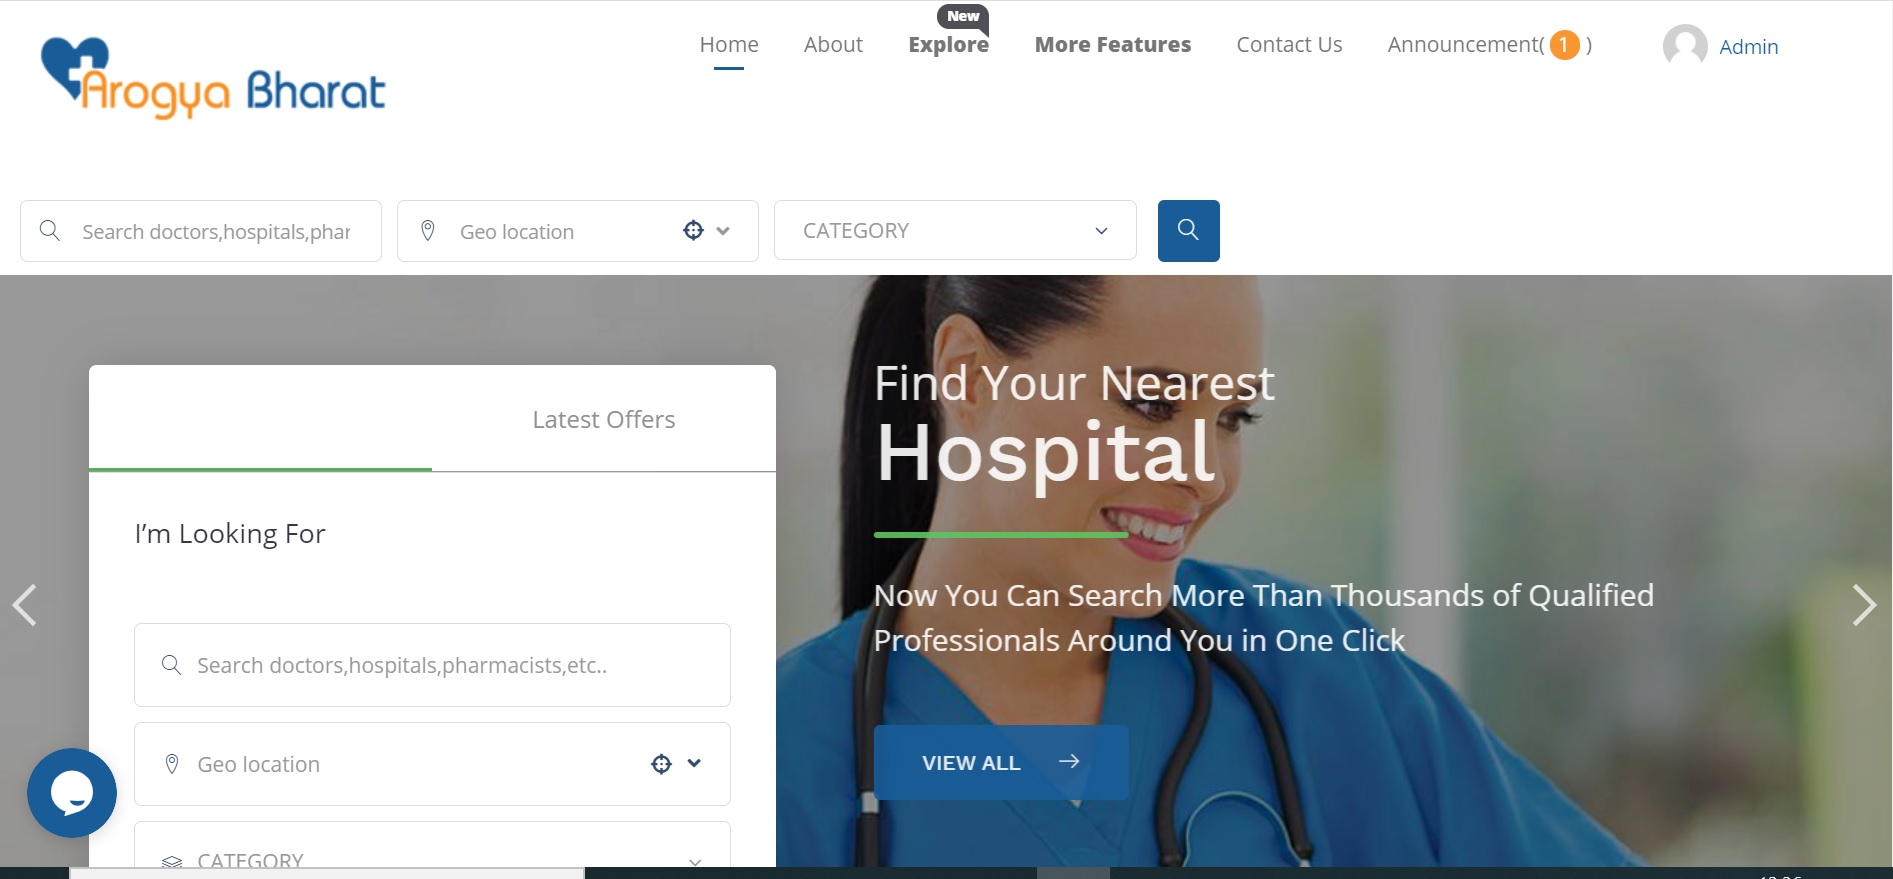Image resolution: width=1893 pixels, height=879 pixels.
Task: Expand the top Geo location chevron
Action: pos(723,231)
